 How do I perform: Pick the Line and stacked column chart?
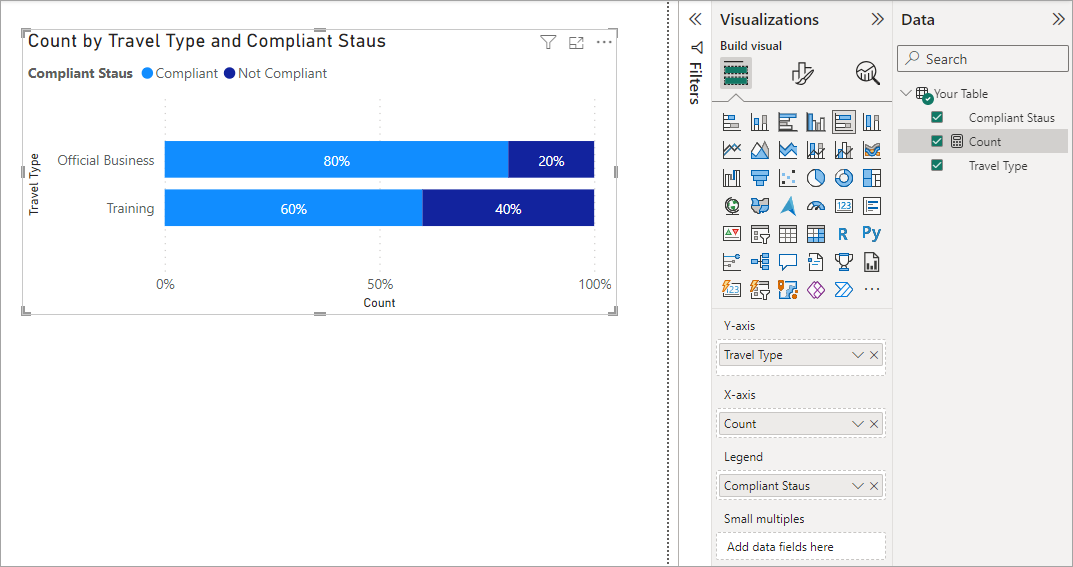[816, 150]
